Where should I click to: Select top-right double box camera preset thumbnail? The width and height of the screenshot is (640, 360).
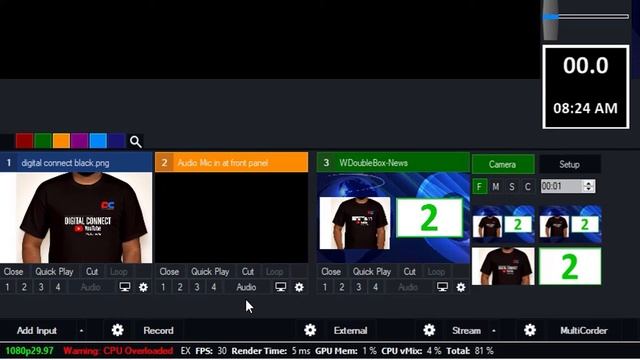(x=570, y=224)
